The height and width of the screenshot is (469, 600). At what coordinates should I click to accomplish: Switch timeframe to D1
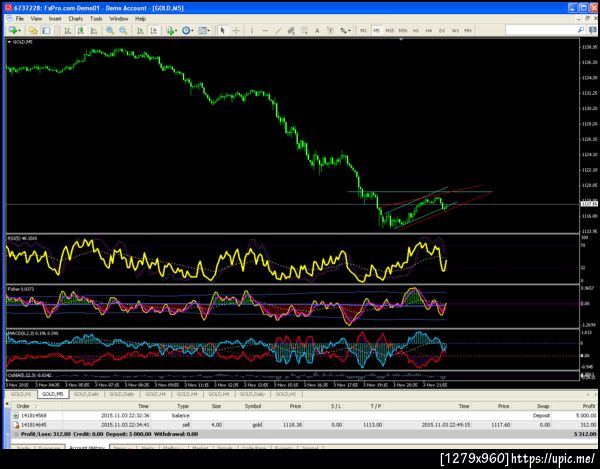tap(442, 31)
